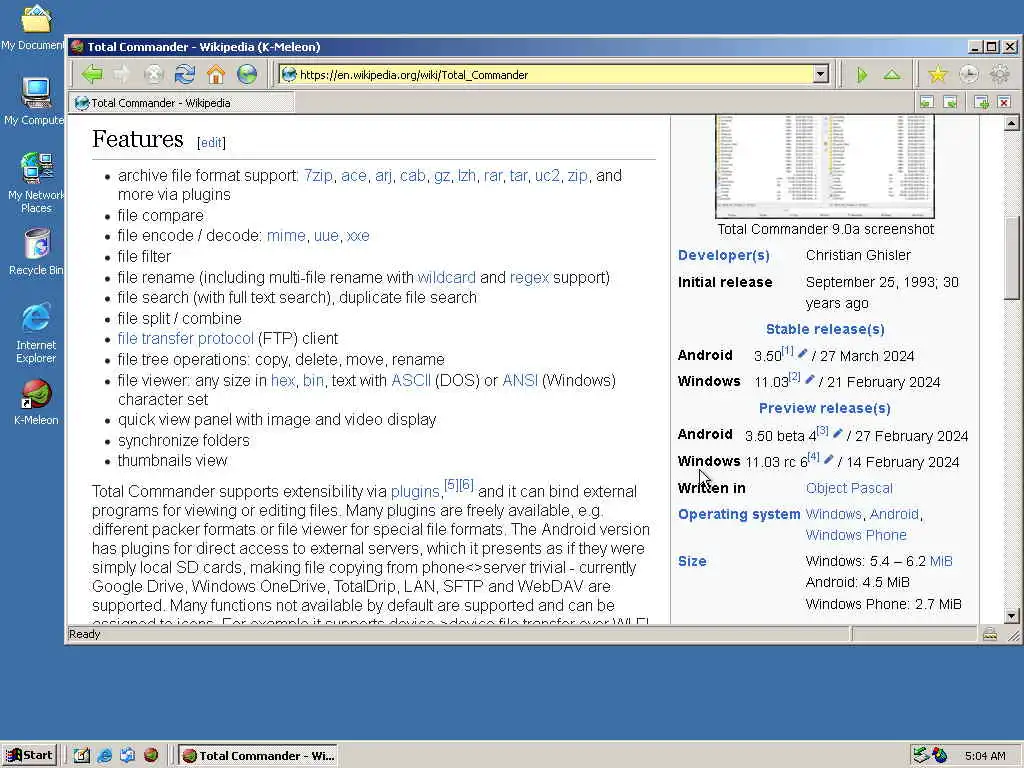Click the scrollbar up arrow
Screen dimensions: 1024x768
tap(1012, 123)
